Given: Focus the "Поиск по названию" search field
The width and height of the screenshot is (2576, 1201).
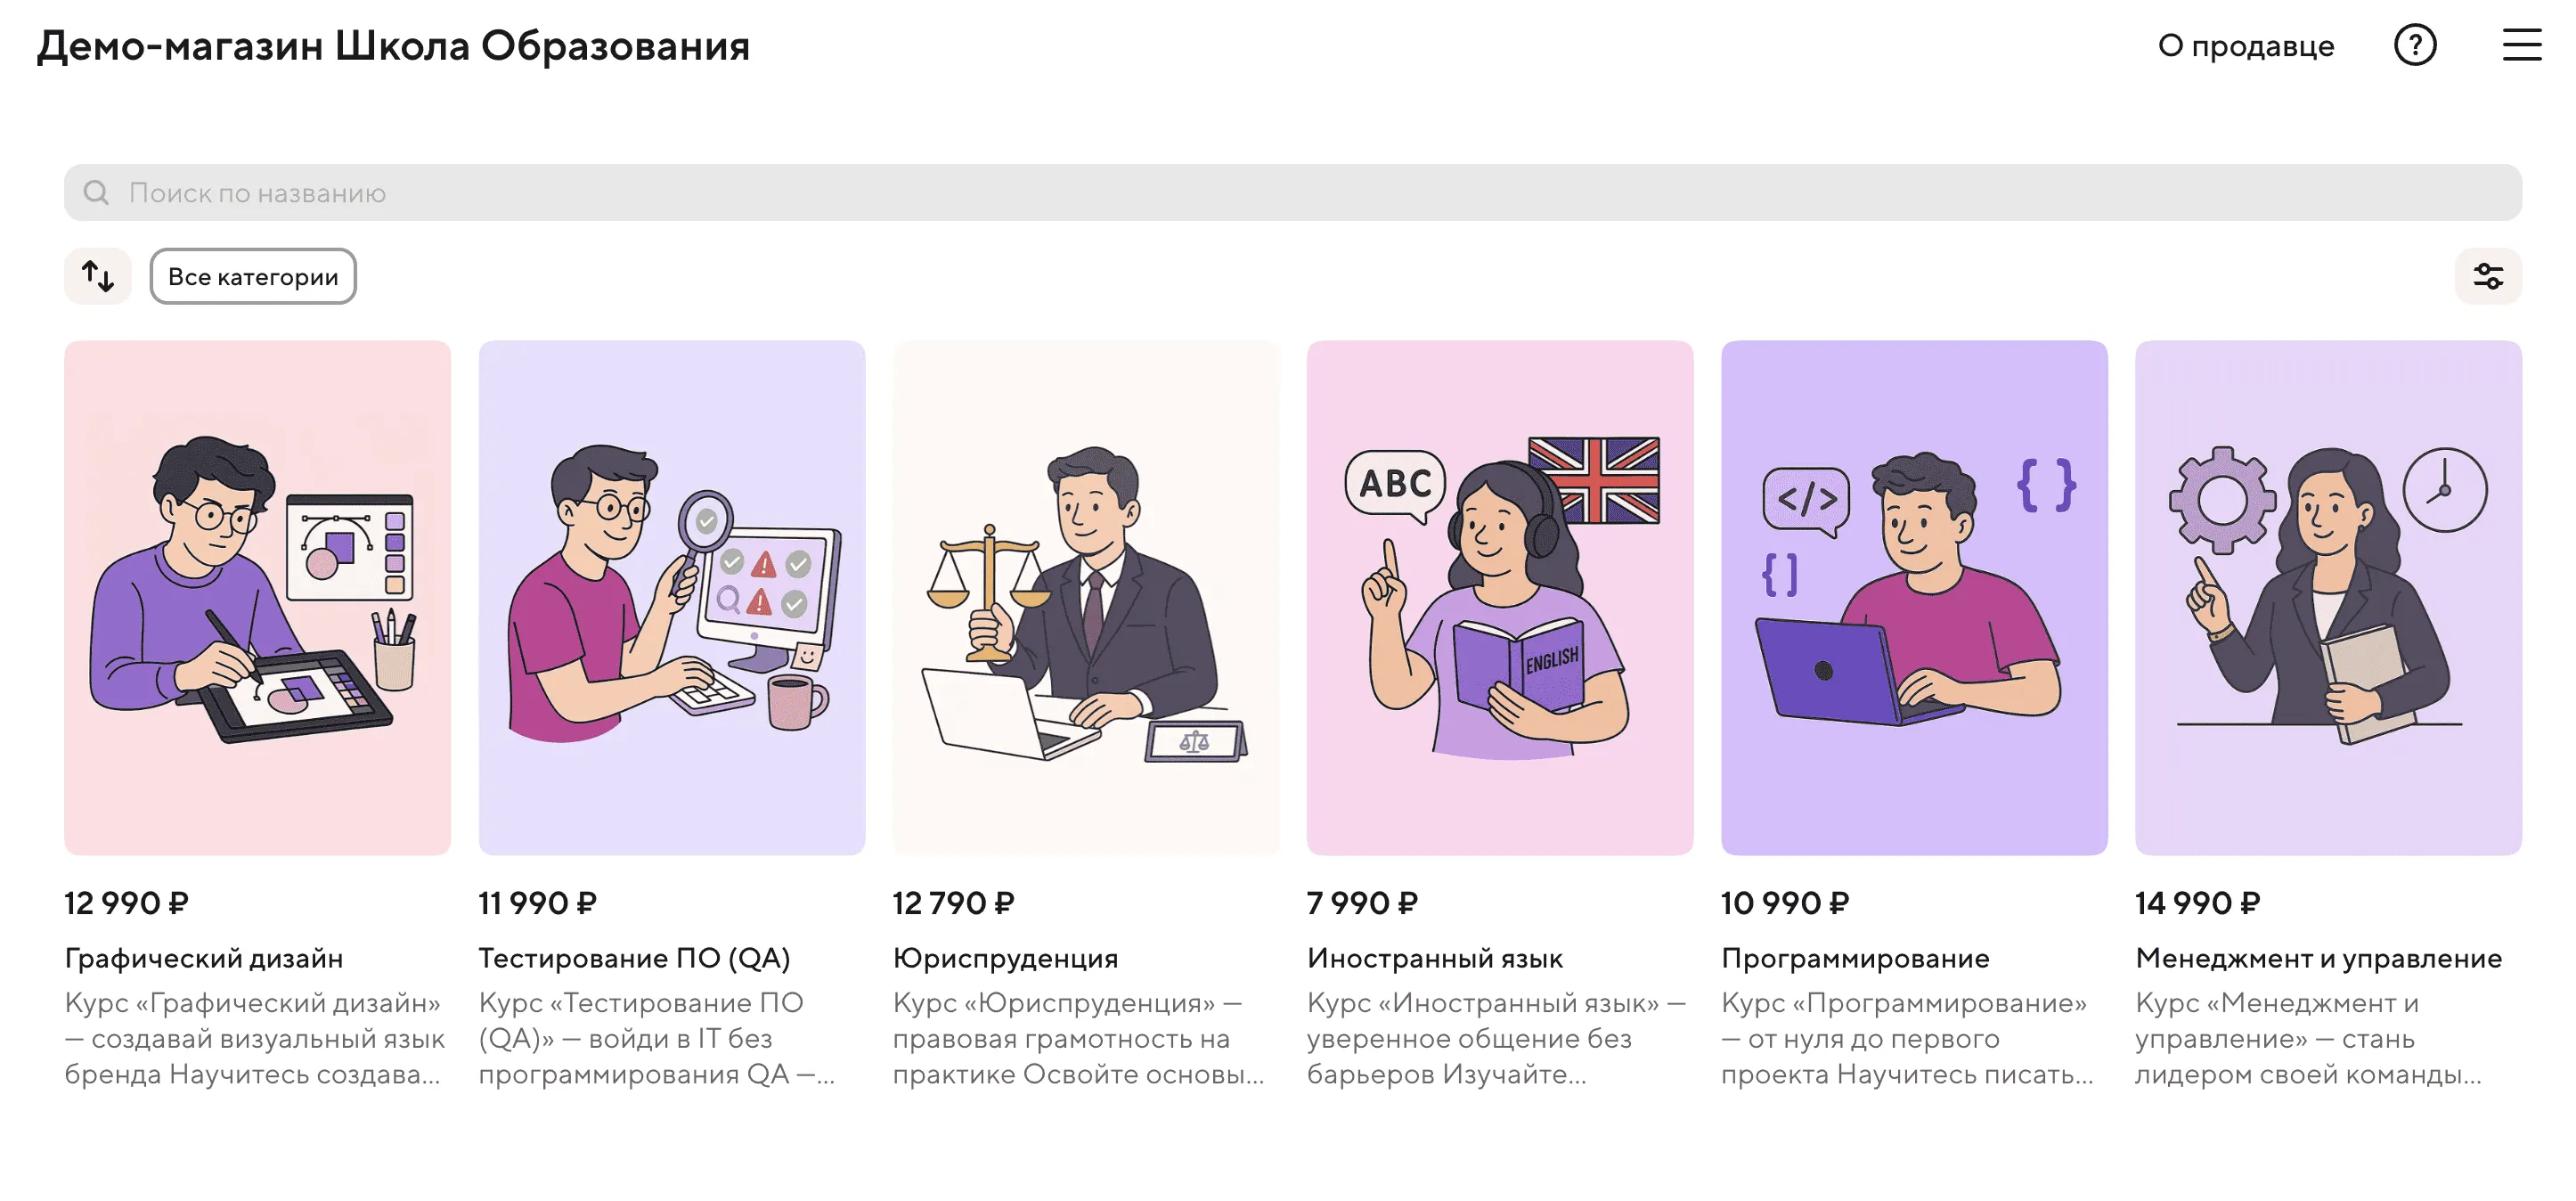Looking at the screenshot, I should tap(1293, 192).
